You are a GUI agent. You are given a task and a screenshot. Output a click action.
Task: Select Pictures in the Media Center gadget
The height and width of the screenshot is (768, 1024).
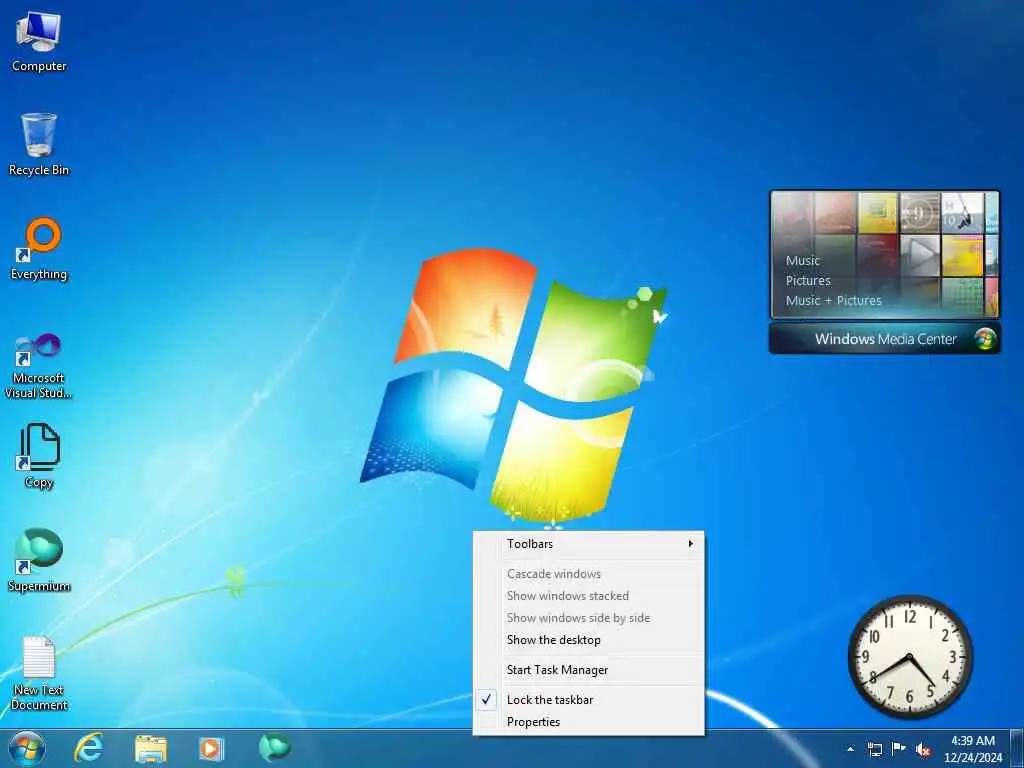pyautogui.click(x=808, y=281)
